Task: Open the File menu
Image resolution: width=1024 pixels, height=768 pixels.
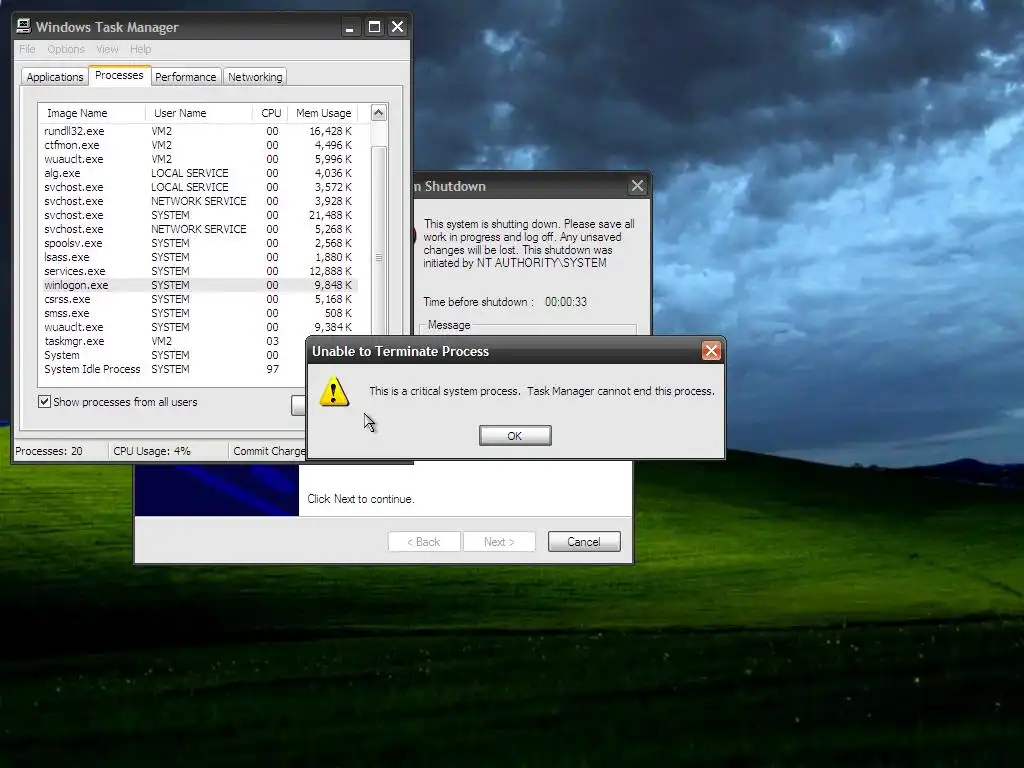Action: pyautogui.click(x=27, y=49)
